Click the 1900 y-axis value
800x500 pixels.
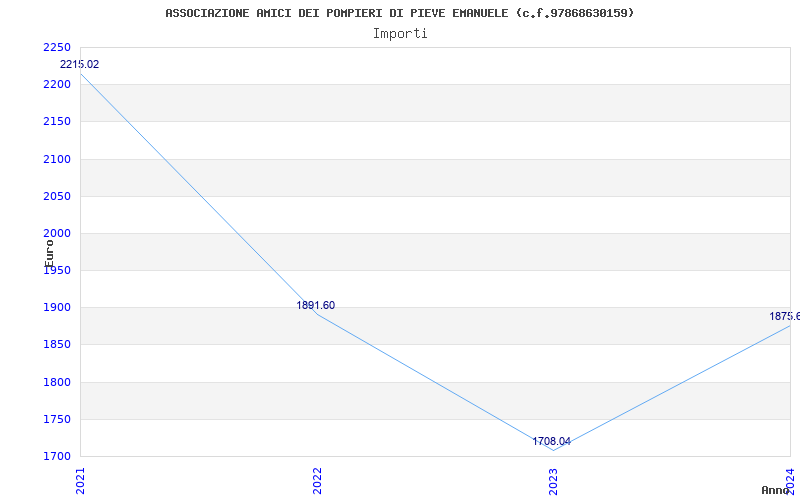pyautogui.click(x=57, y=308)
